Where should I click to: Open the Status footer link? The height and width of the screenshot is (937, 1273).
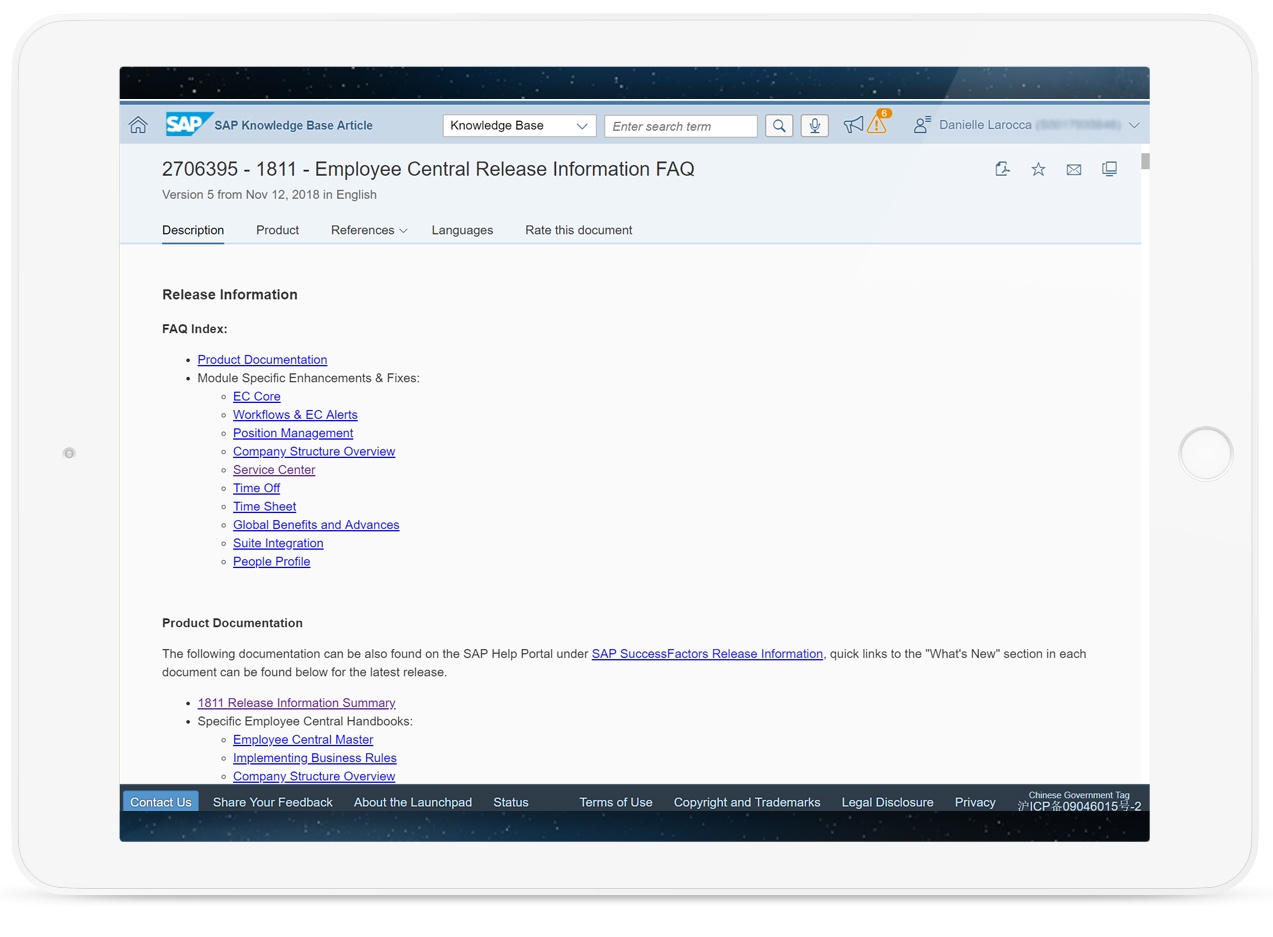(511, 802)
